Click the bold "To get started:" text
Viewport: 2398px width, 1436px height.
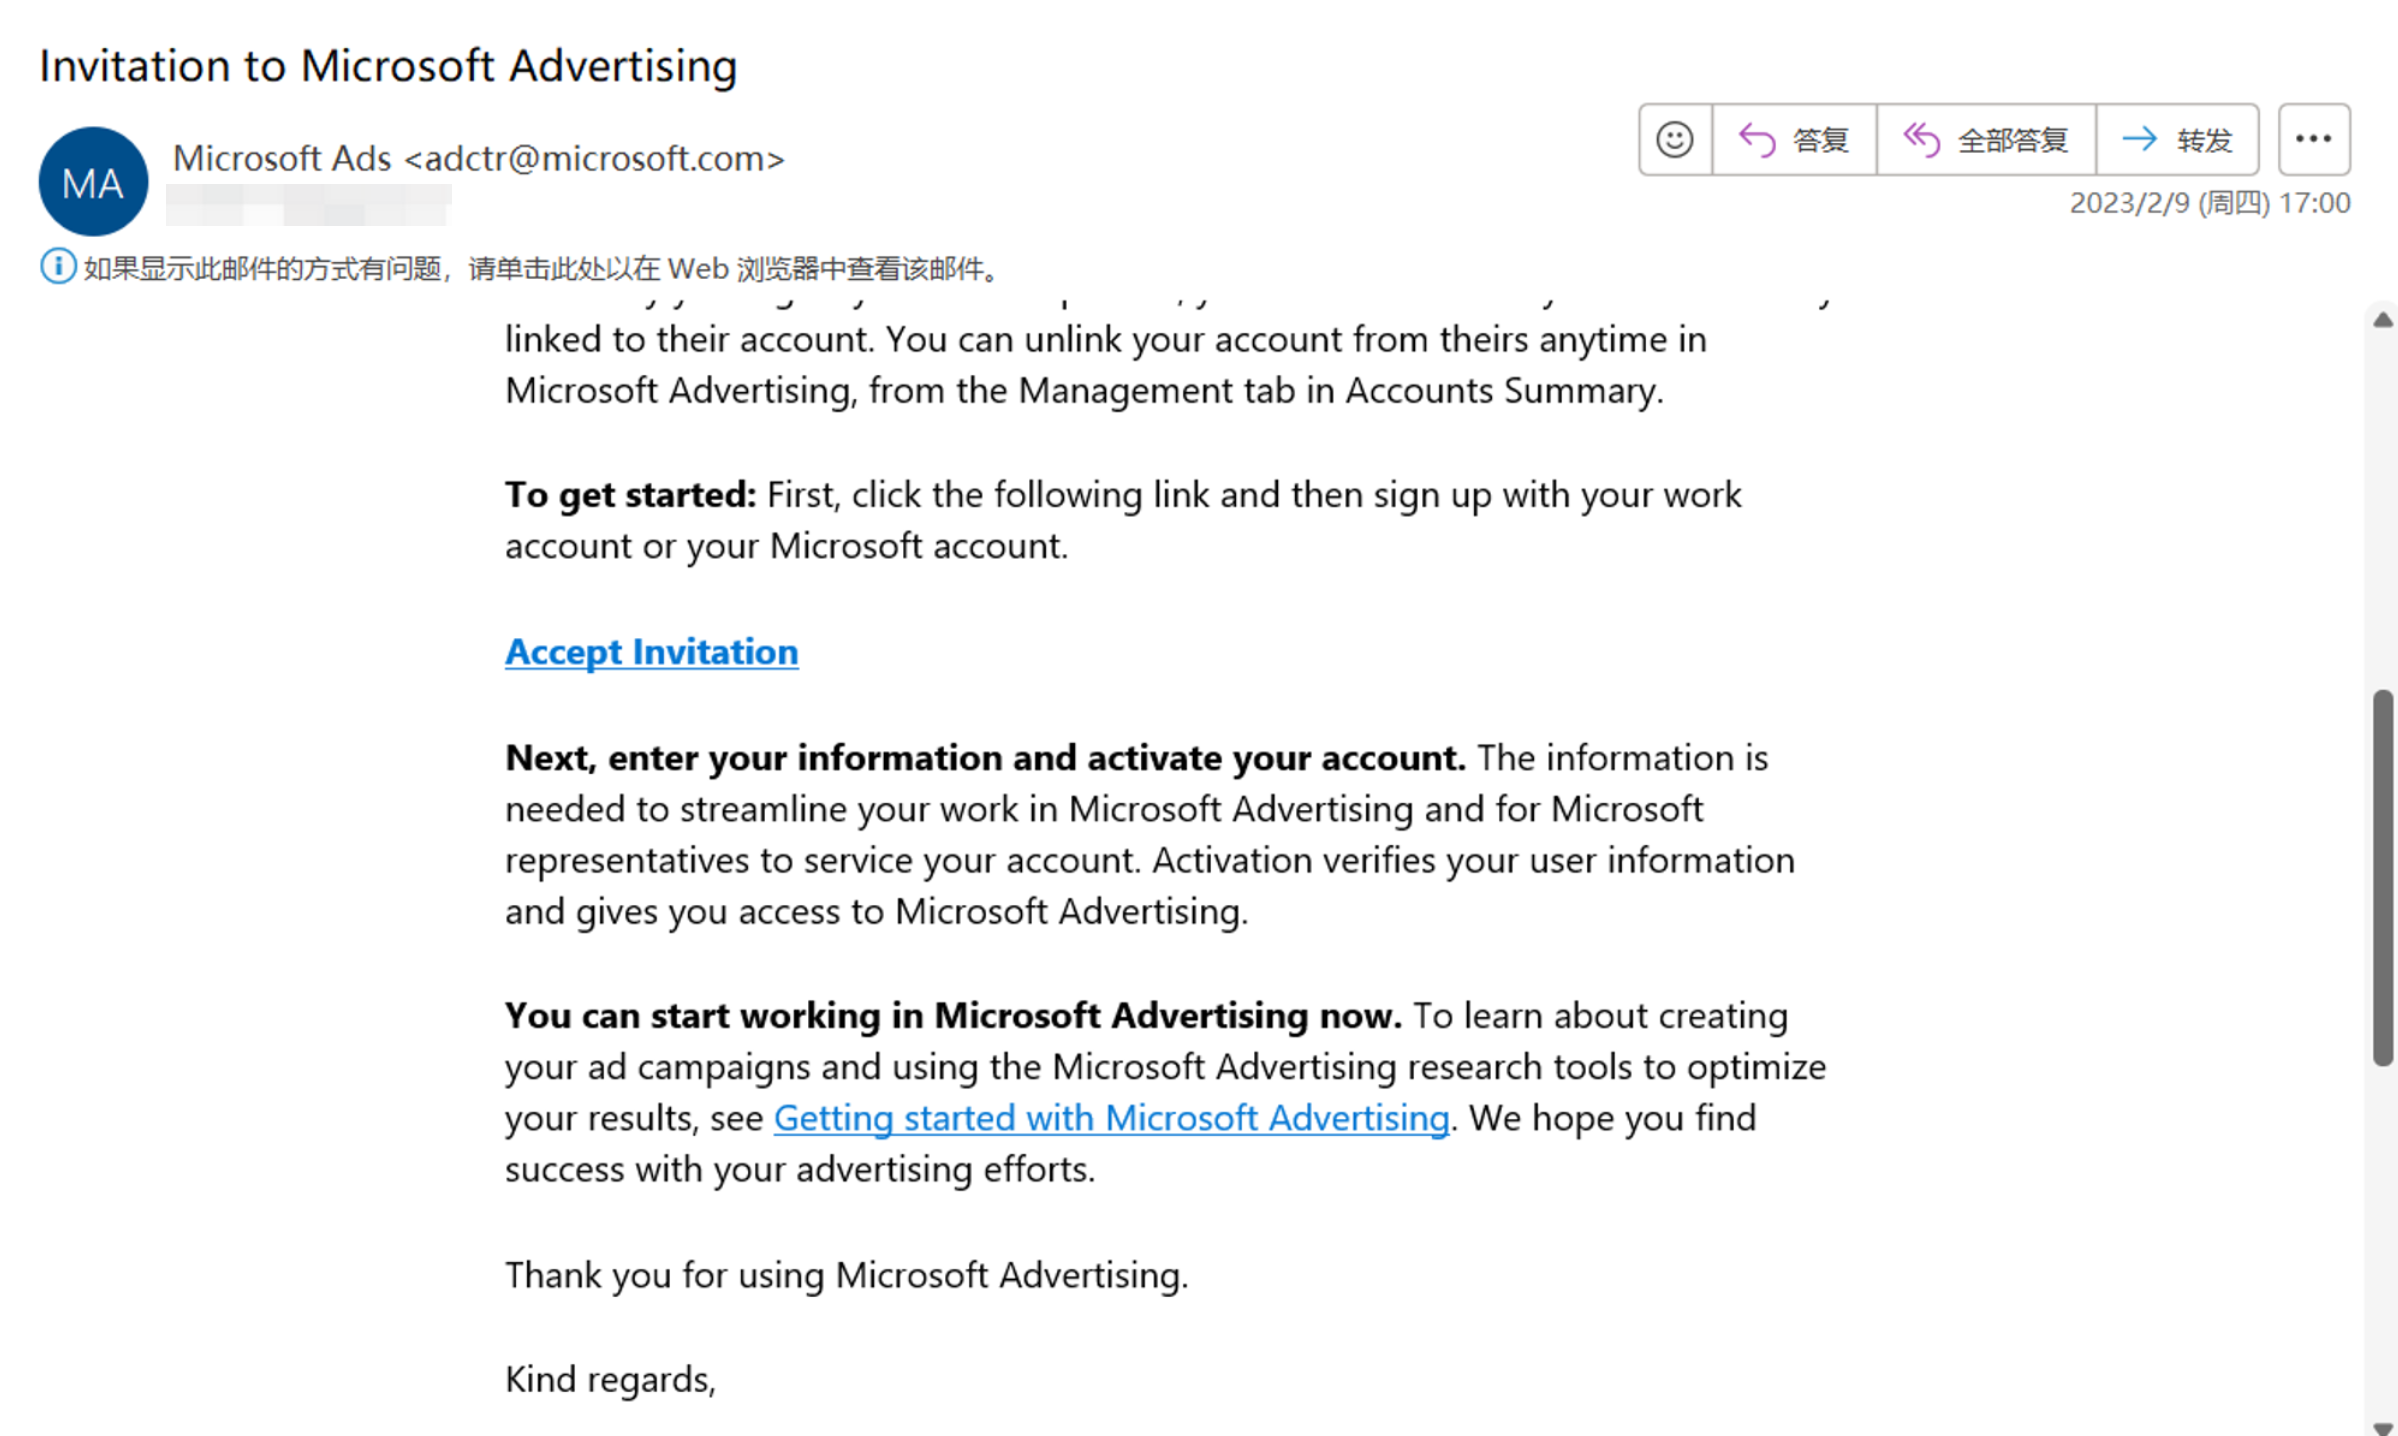tap(630, 495)
